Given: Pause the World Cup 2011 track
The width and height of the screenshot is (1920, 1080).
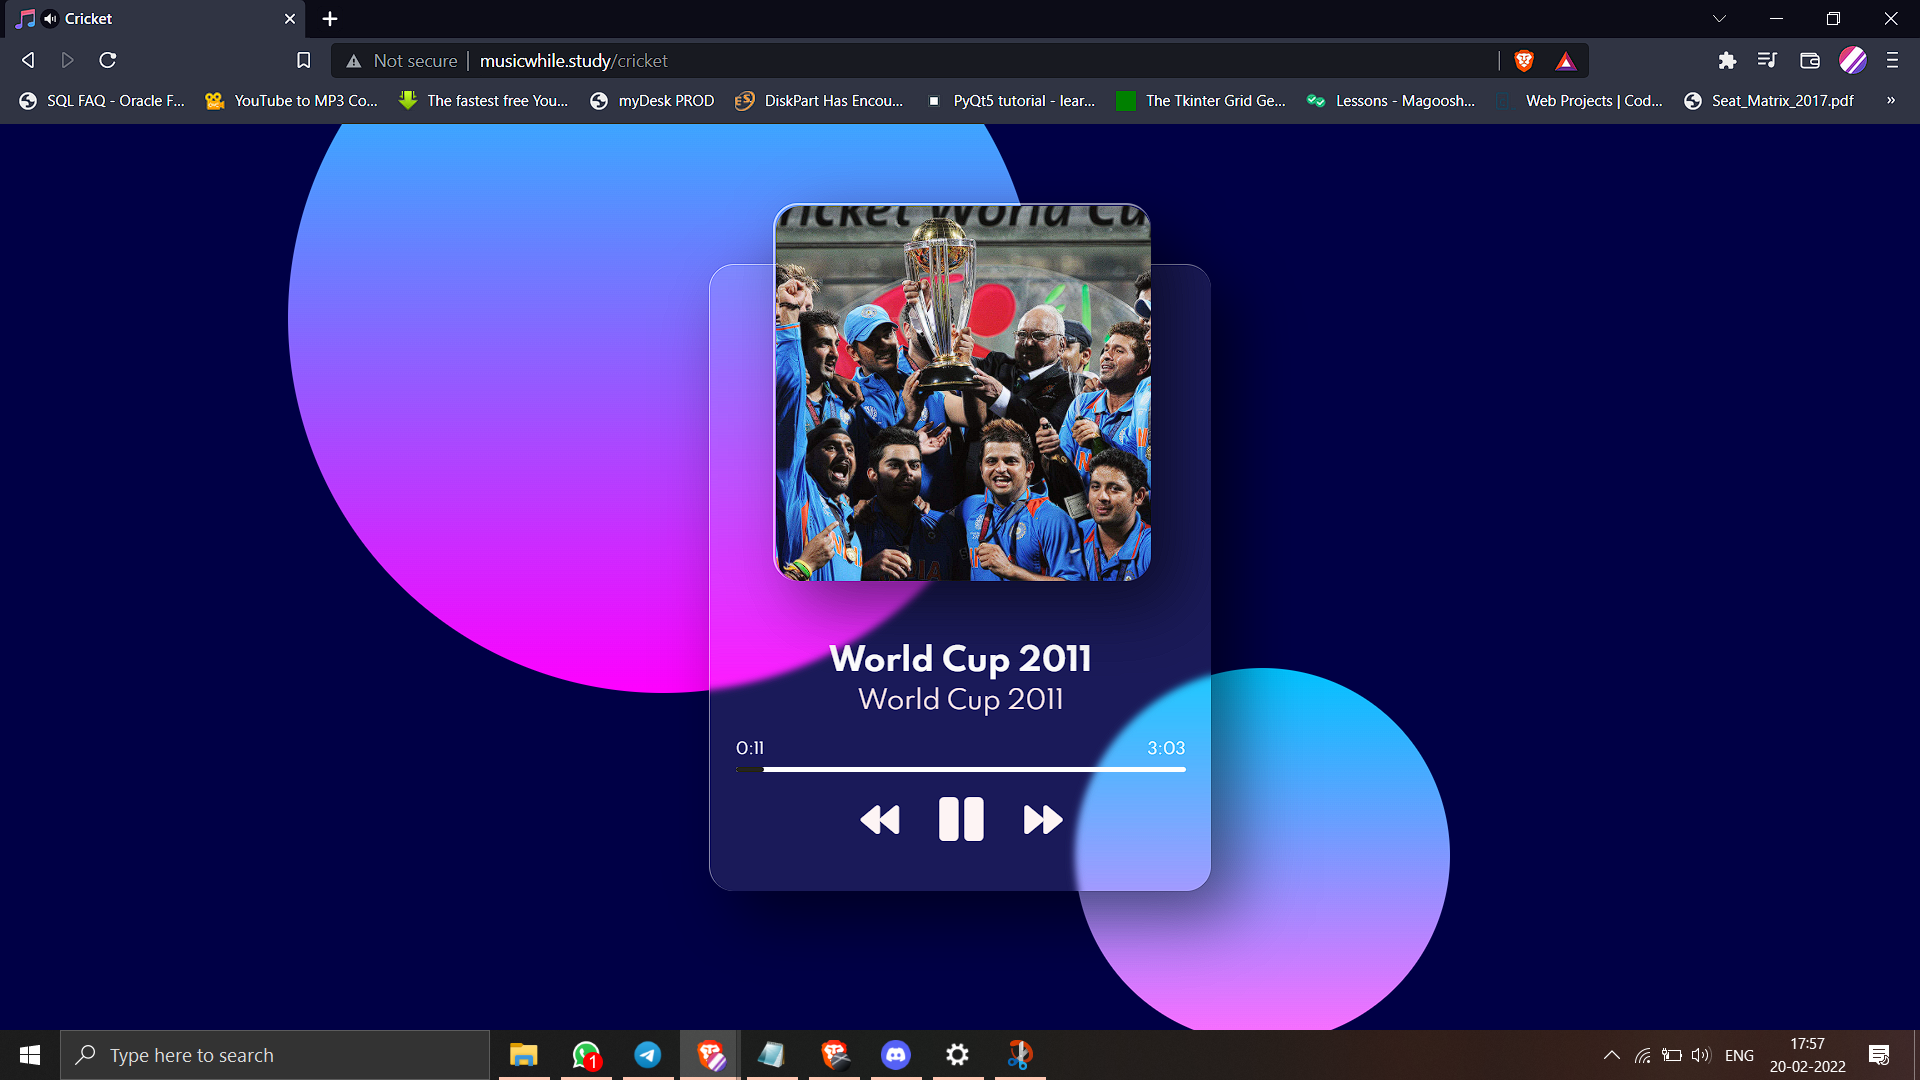Looking at the screenshot, I should [x=961, y=819].
